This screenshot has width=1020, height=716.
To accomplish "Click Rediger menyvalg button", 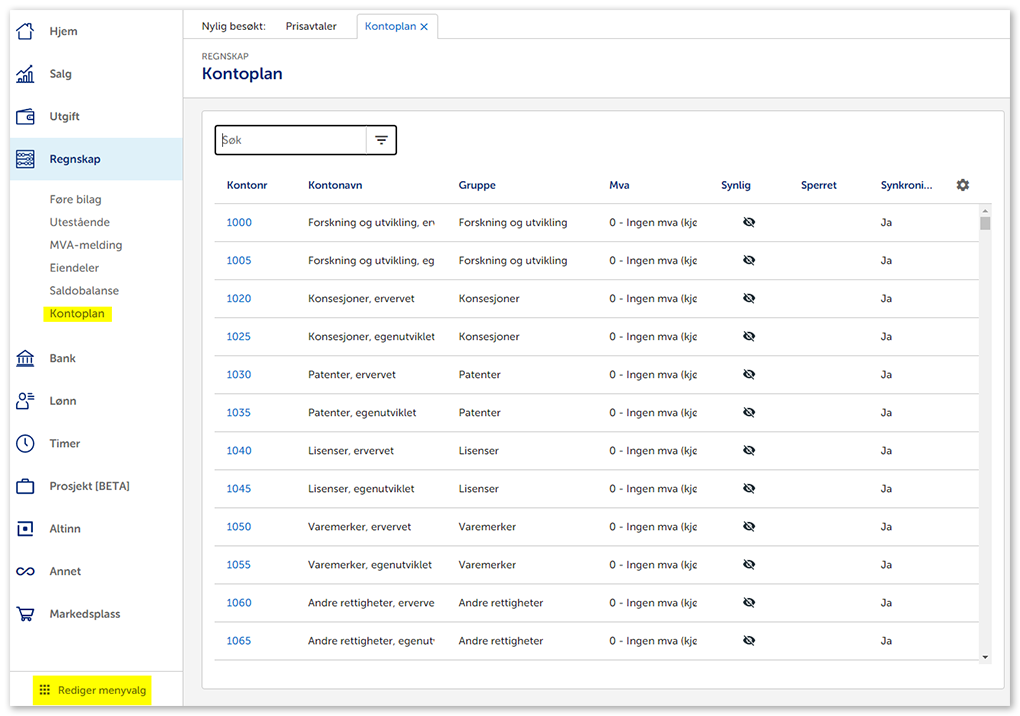I will click(93, 690).
